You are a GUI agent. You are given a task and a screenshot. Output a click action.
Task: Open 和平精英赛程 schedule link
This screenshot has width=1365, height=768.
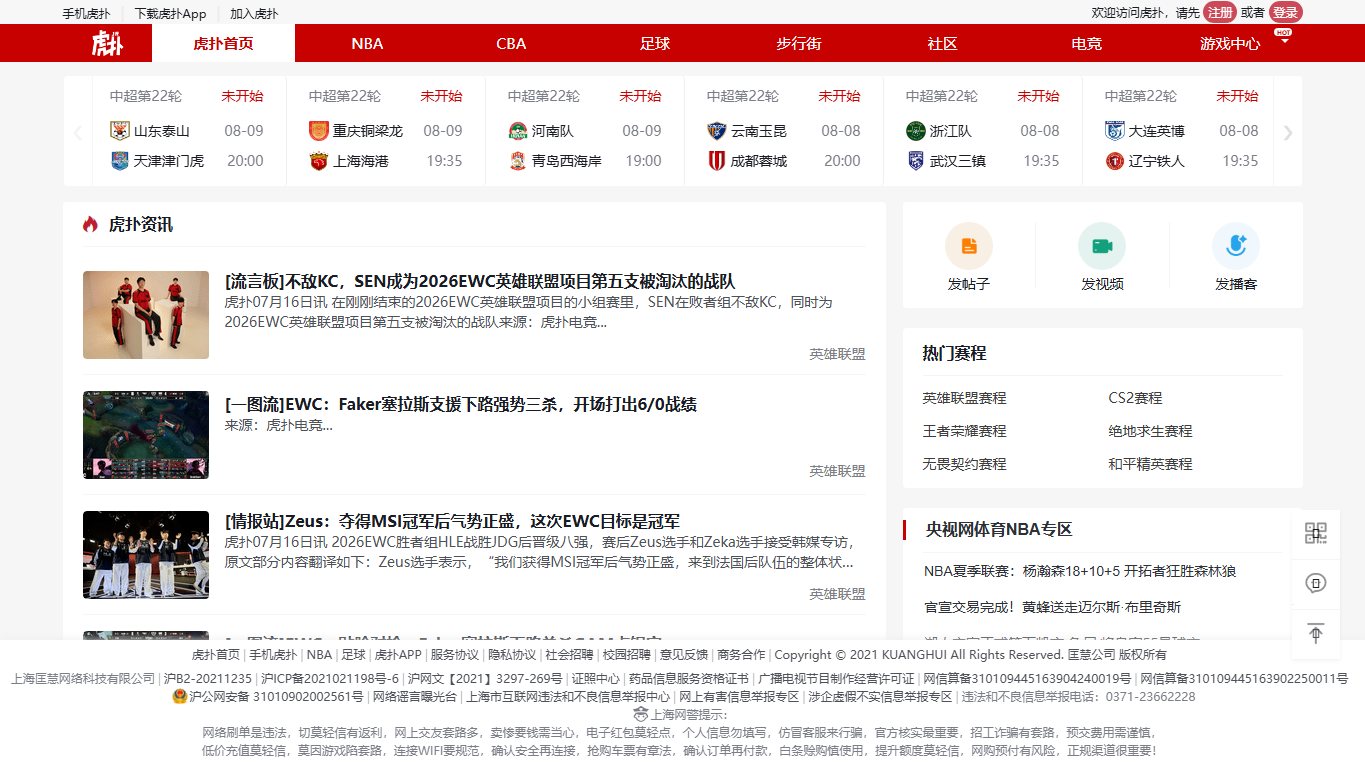tap(1150, 464)
